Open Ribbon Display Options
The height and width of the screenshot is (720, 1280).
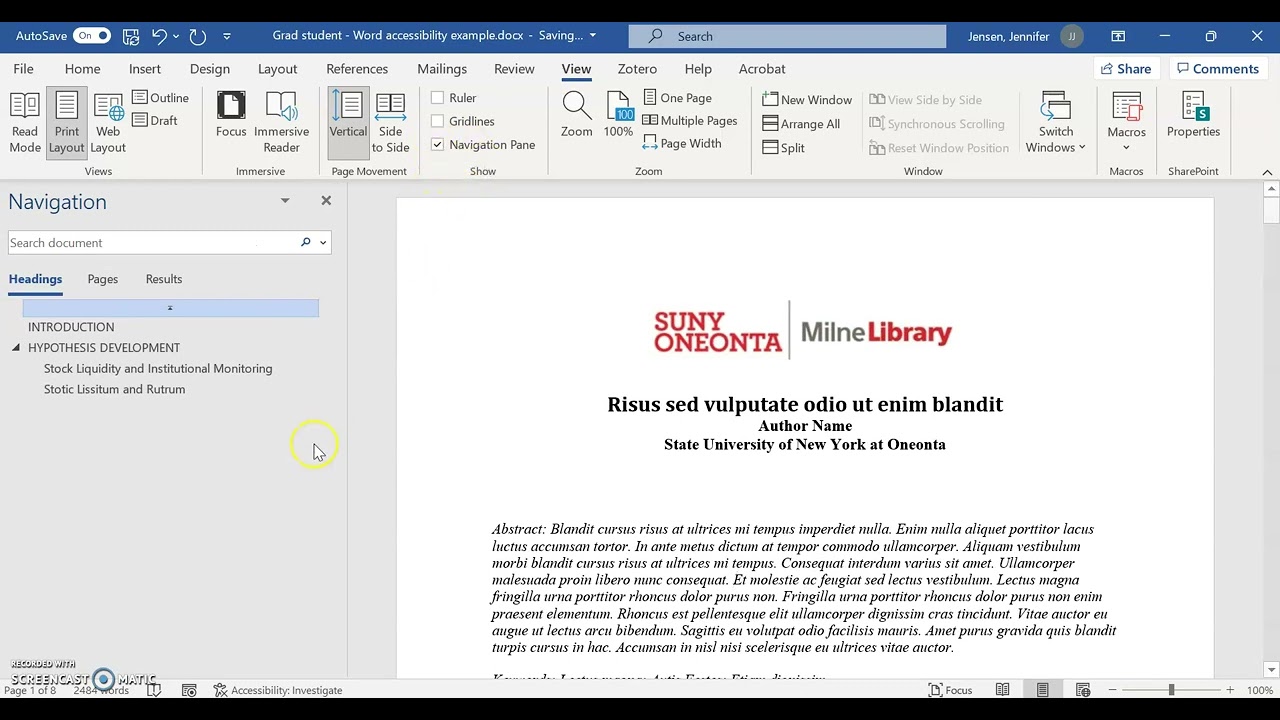click(x=1118, y=36)
